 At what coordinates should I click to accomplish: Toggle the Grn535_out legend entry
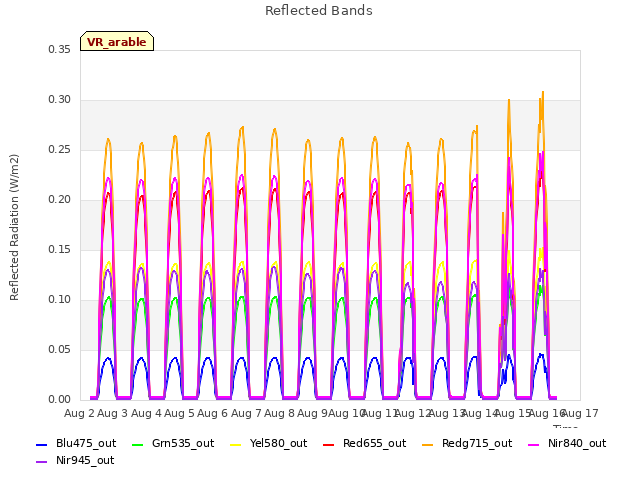[173, 443]
